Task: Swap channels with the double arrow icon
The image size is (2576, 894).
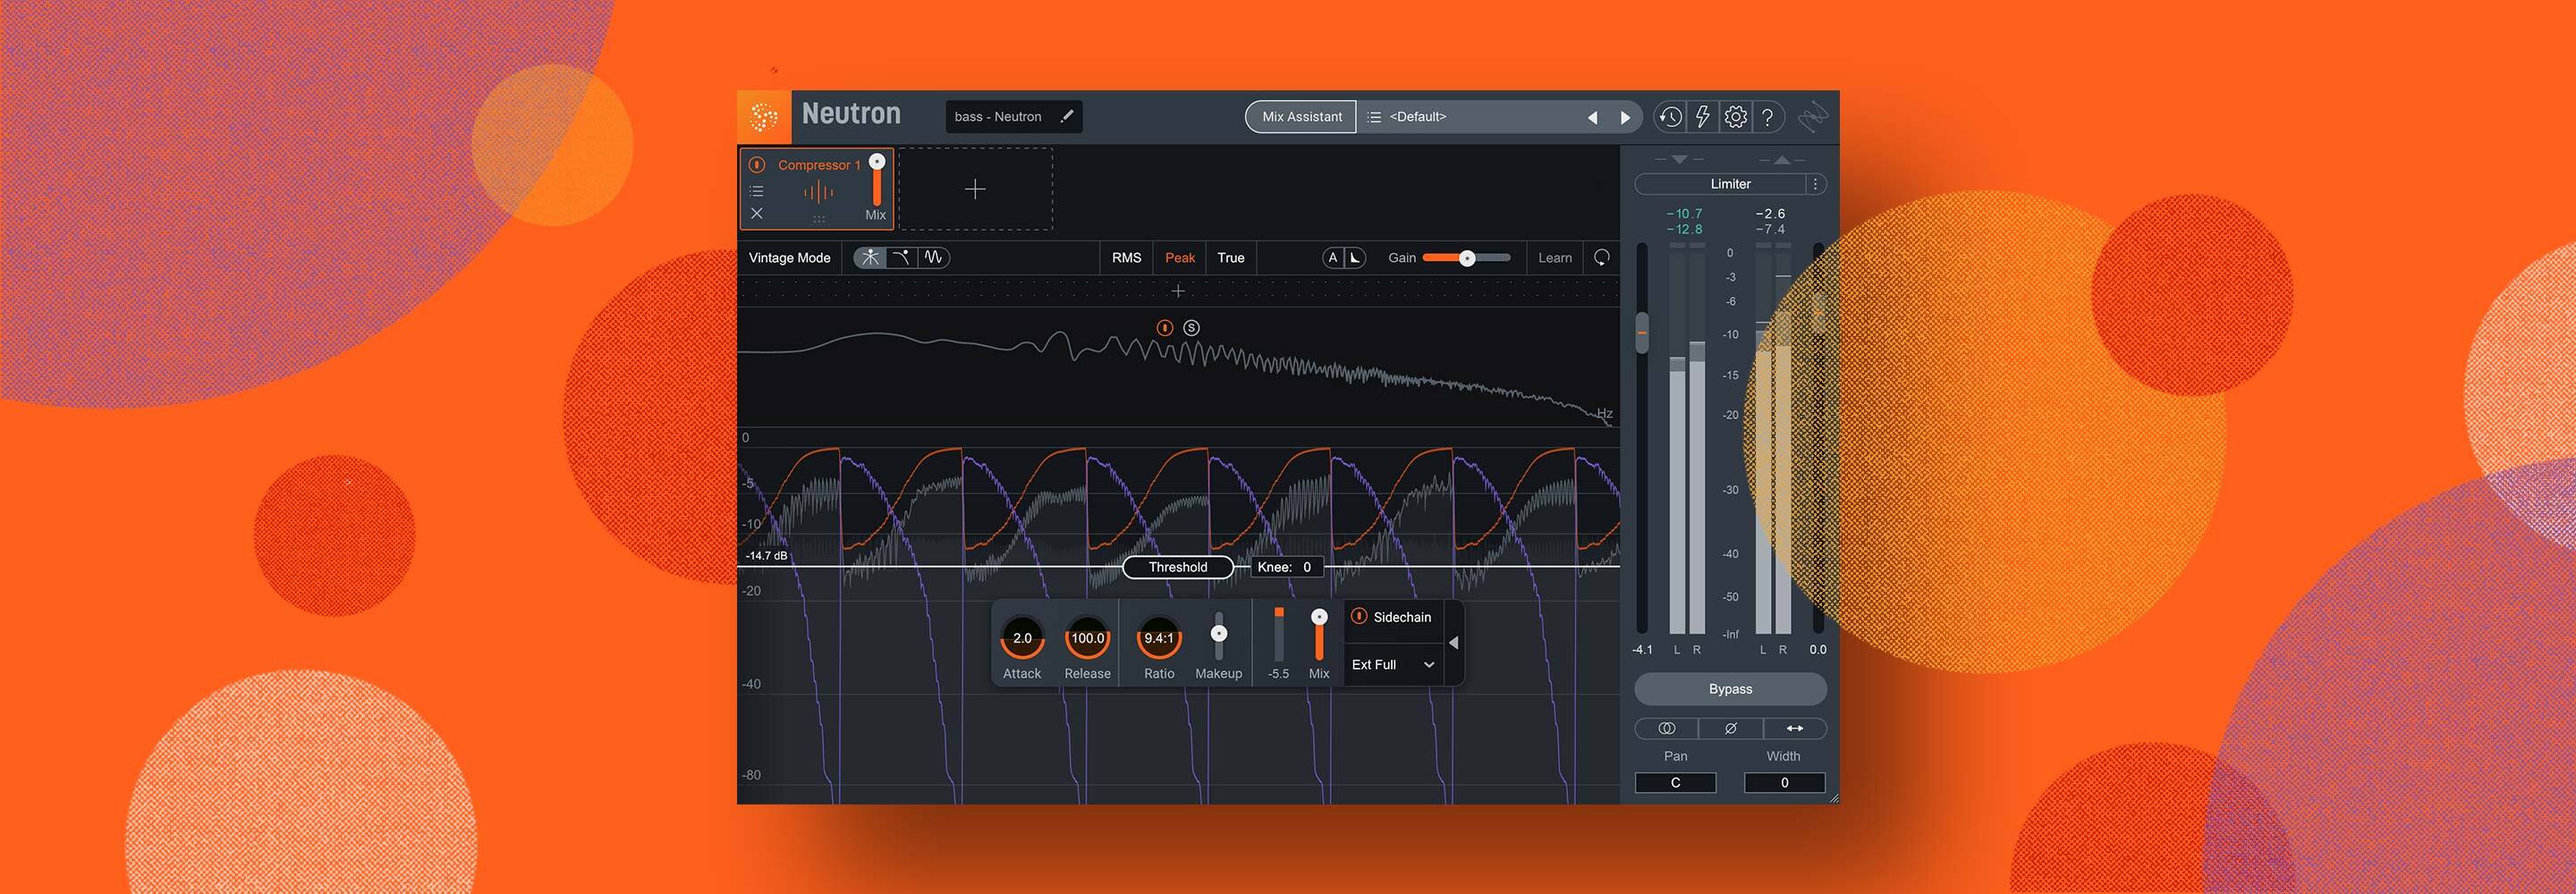Action: click(x=1795, y=729)
